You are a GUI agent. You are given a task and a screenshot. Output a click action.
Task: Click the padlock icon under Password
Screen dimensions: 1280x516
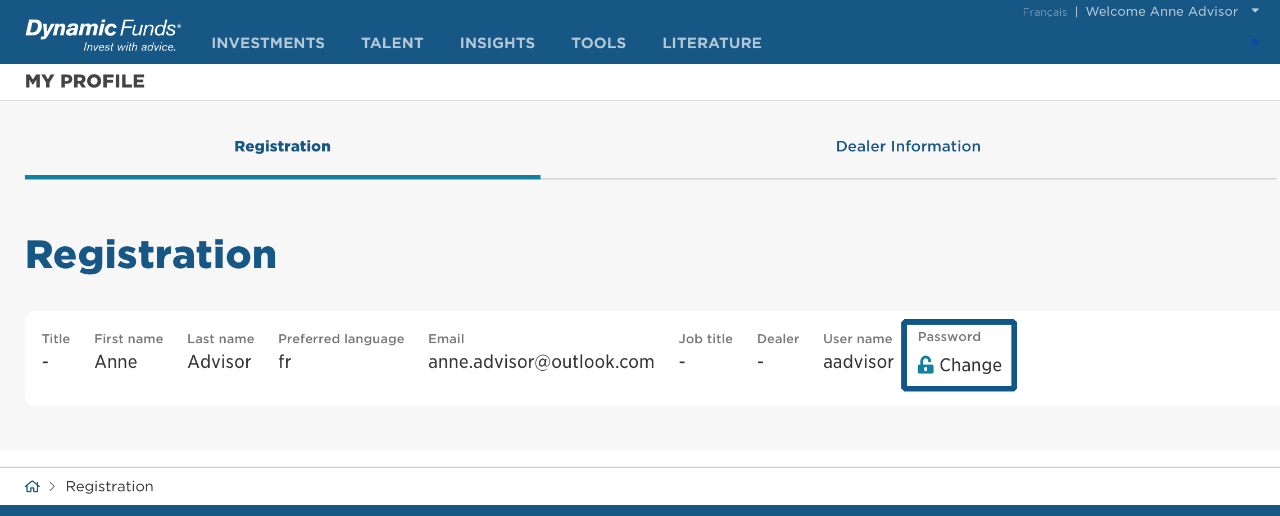pos(925,365)
